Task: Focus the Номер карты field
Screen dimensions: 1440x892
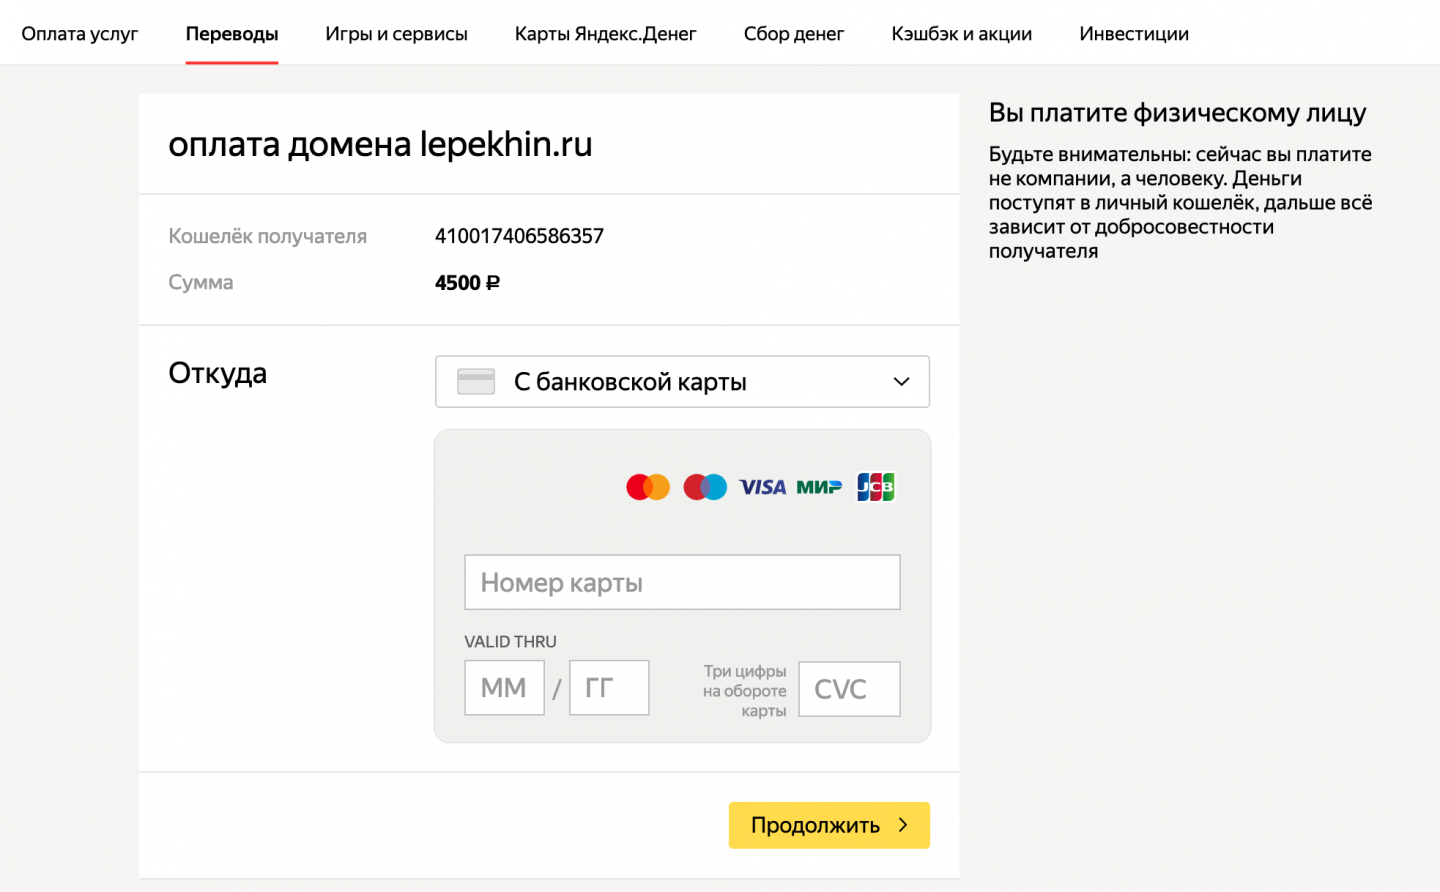Action: 682,582
